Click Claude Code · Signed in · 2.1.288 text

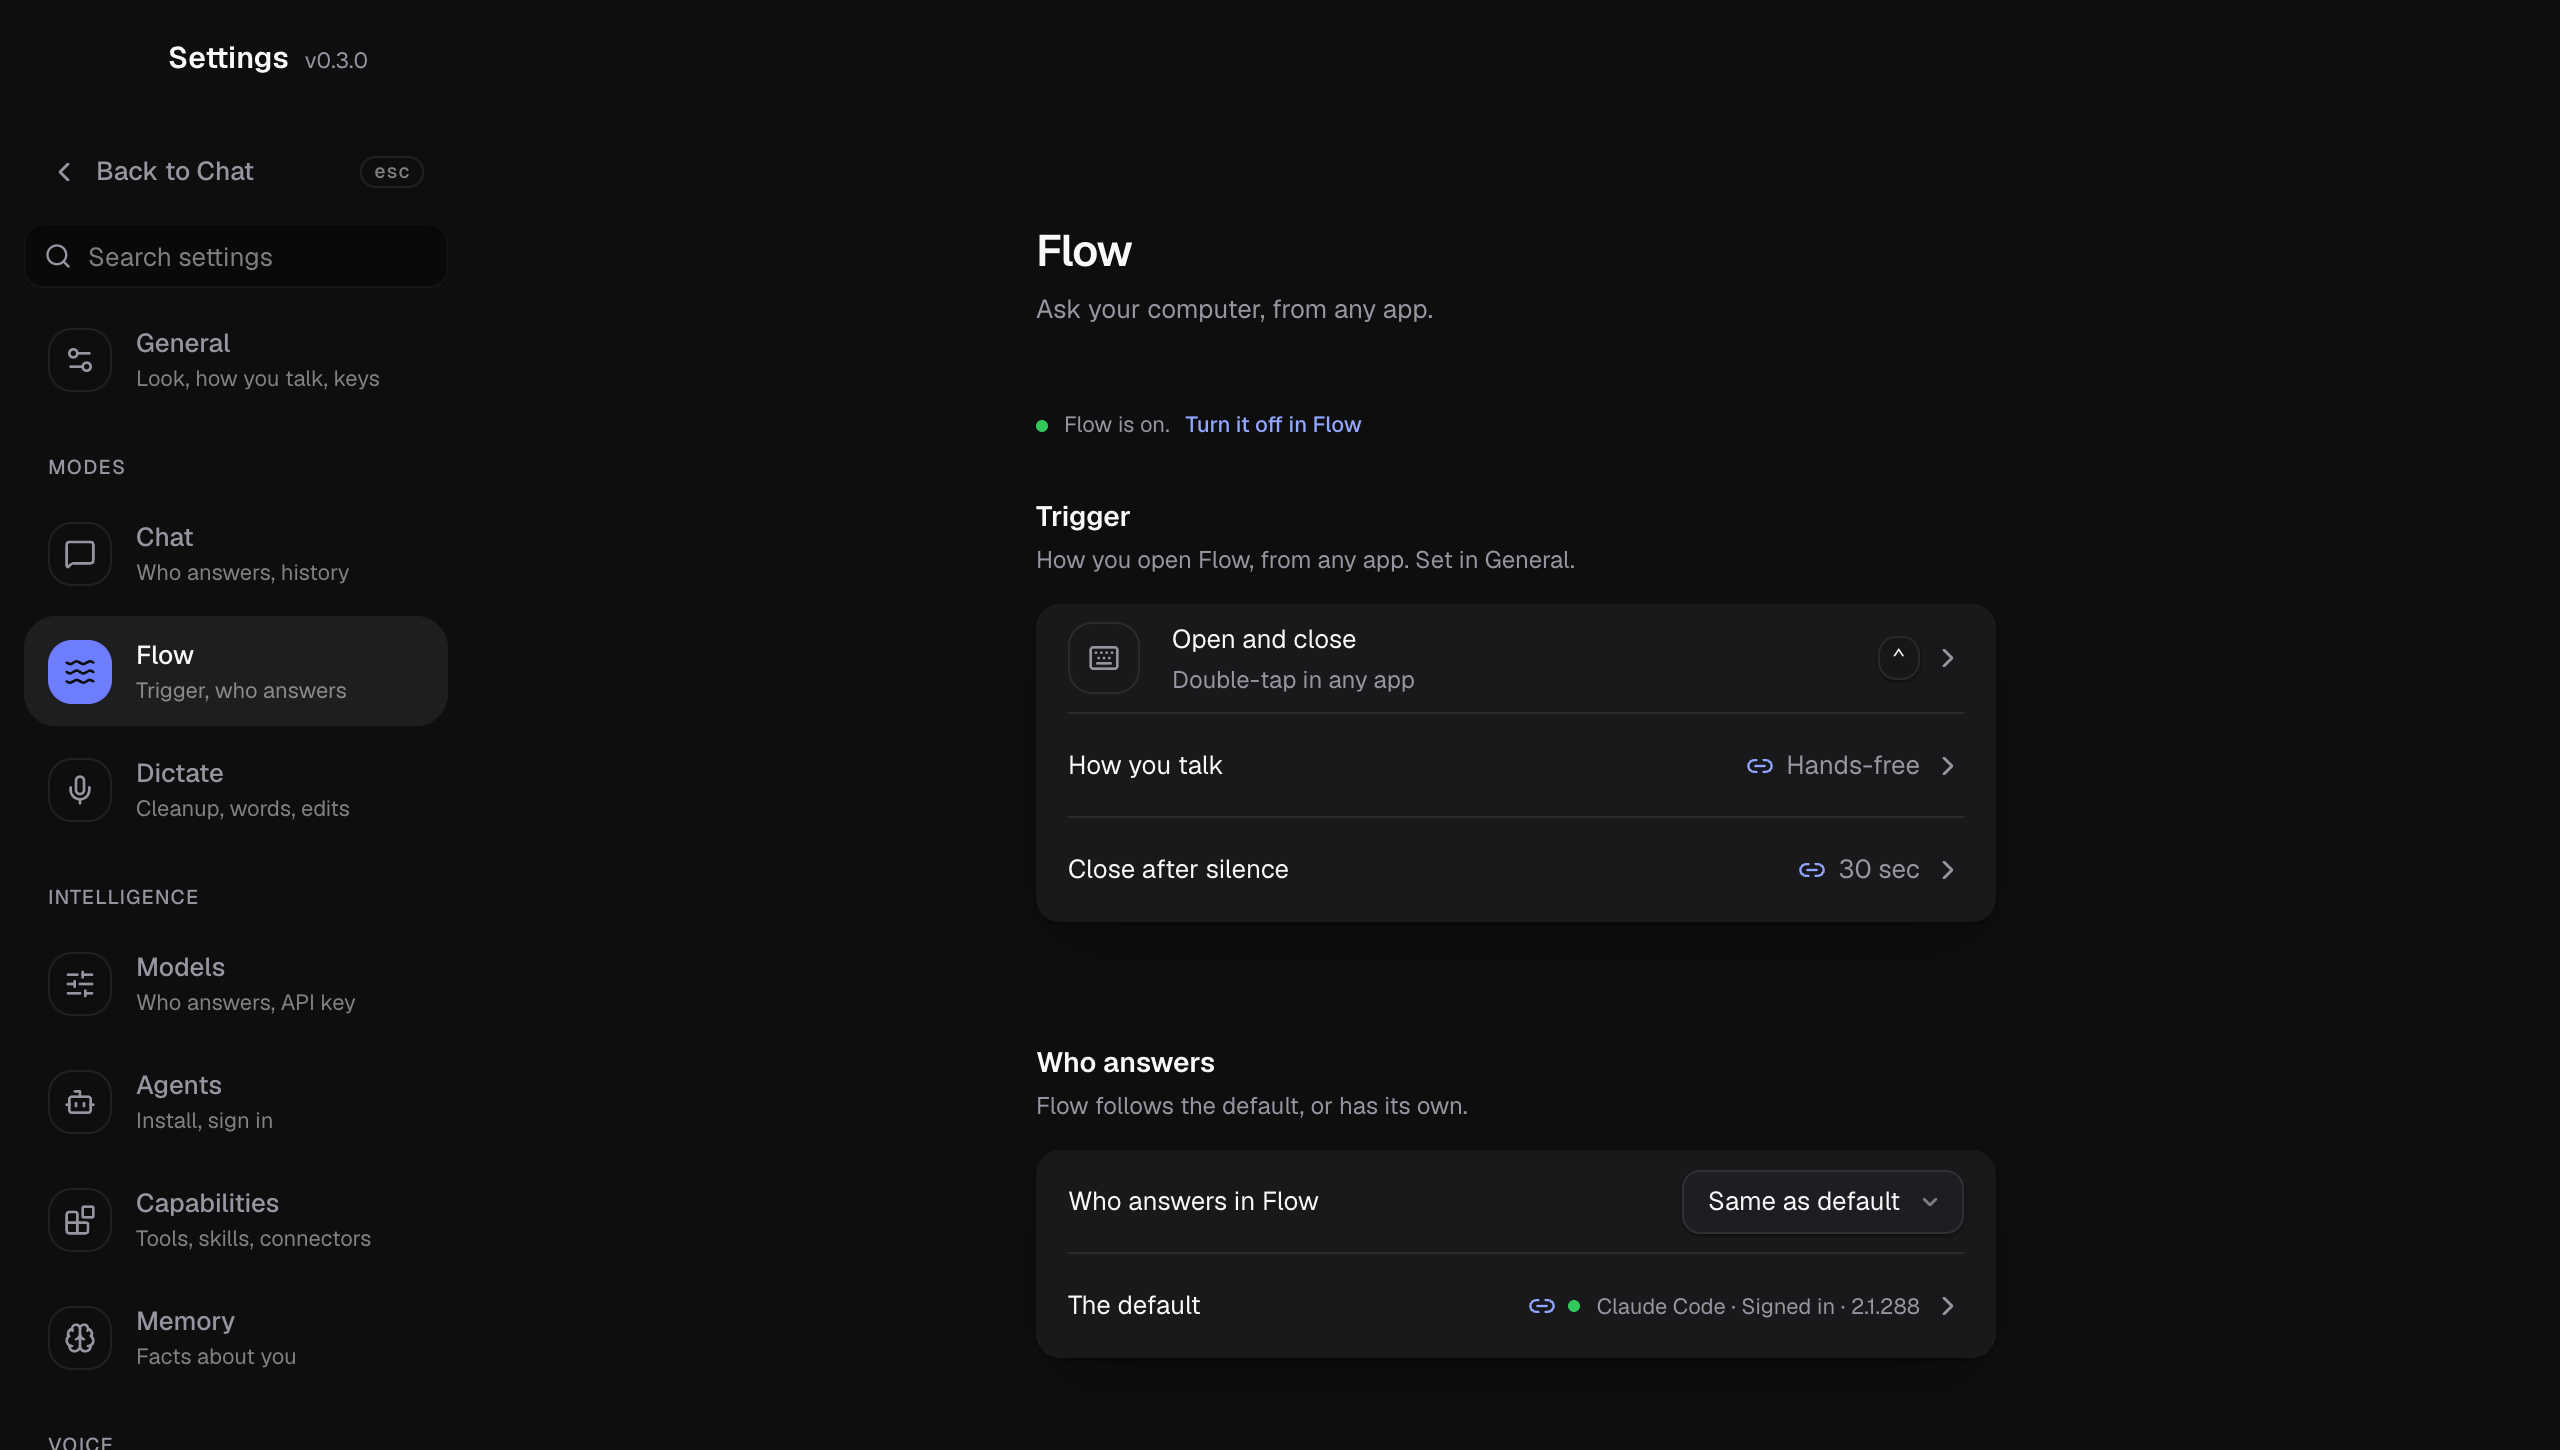(x=1758, y=1307)
